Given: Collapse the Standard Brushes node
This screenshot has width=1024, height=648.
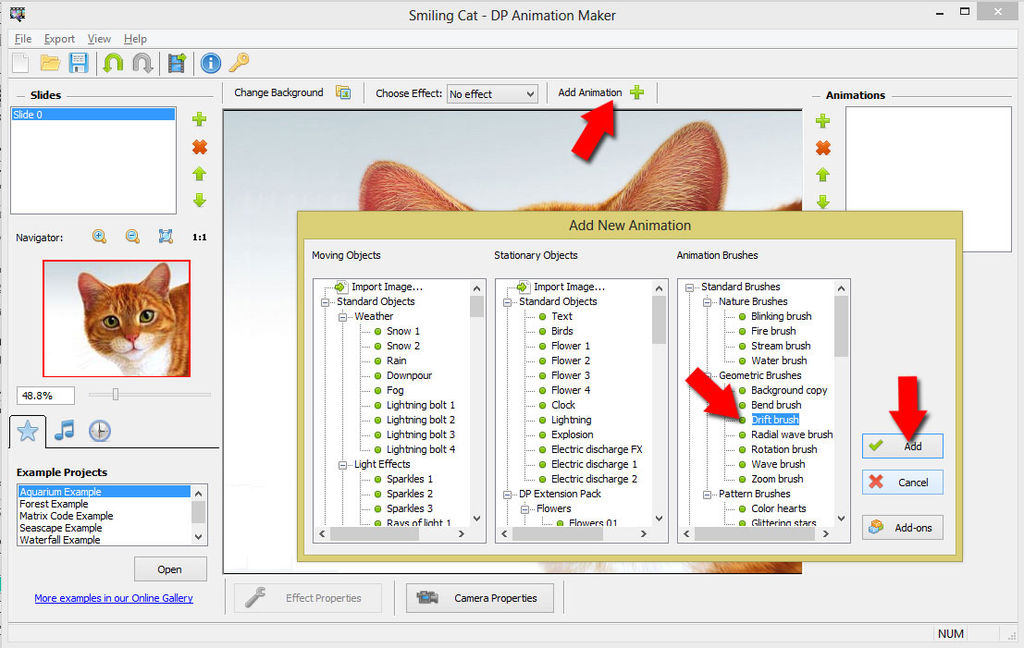Looking at the screenshot, I should (689, 287).
